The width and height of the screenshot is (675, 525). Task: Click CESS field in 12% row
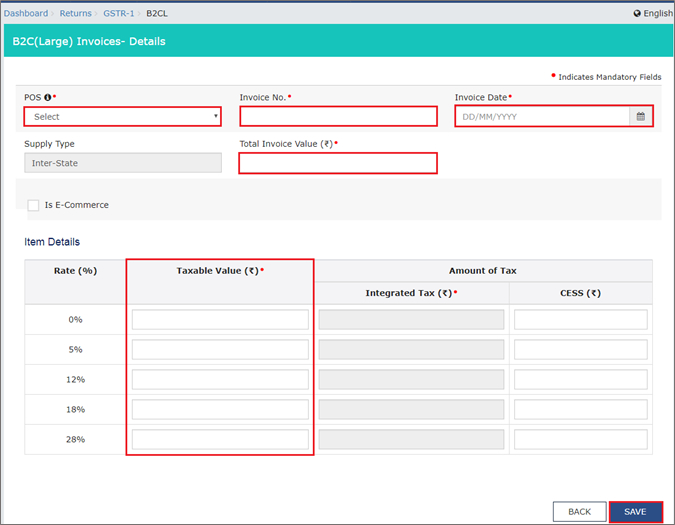[x=580, y=380]
